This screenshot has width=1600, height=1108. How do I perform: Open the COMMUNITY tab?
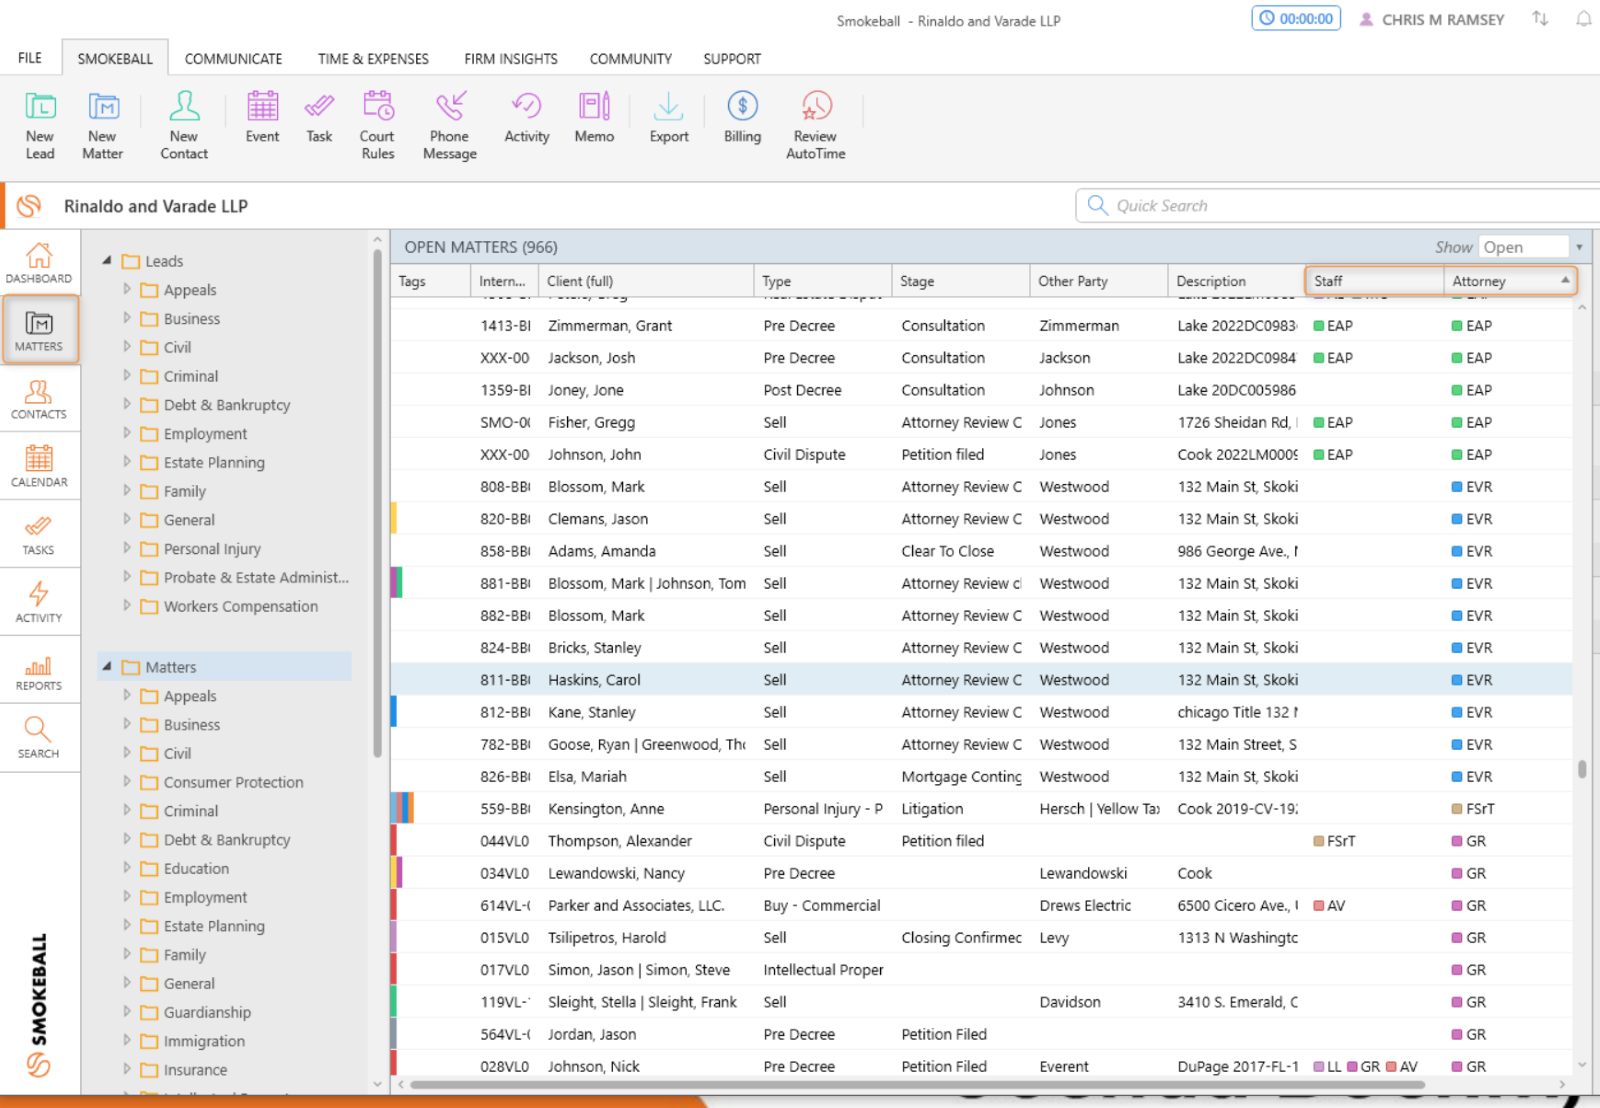pyautogui.click(x=630, y=59)
